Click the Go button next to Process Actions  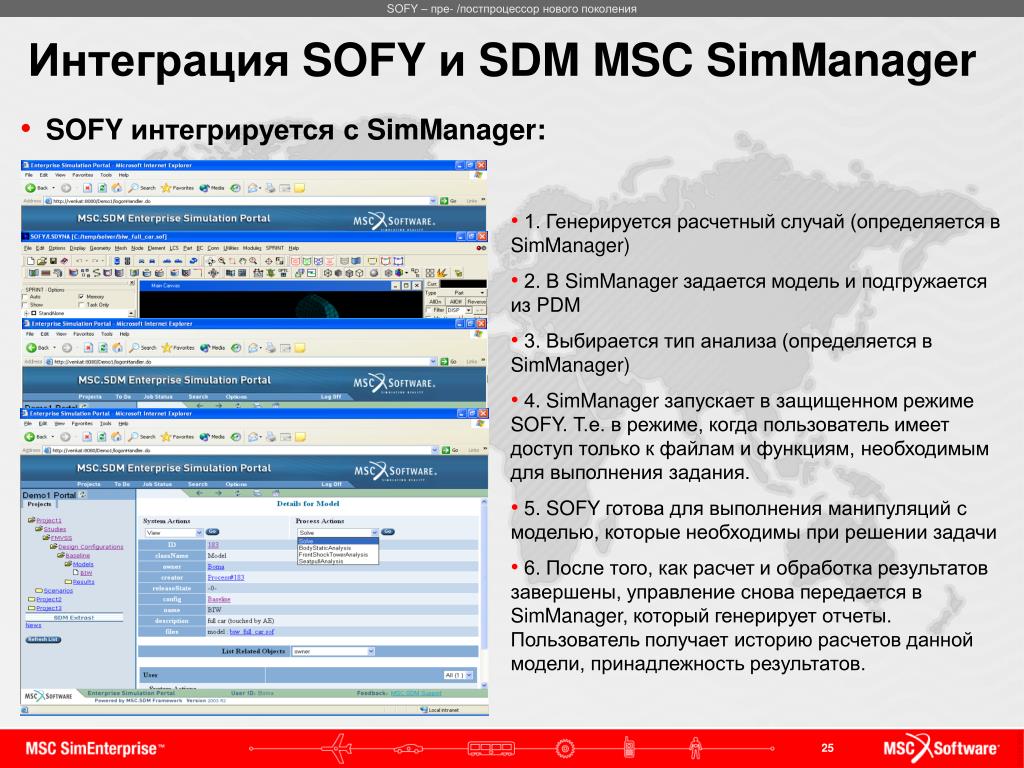(x=388, y=532)
